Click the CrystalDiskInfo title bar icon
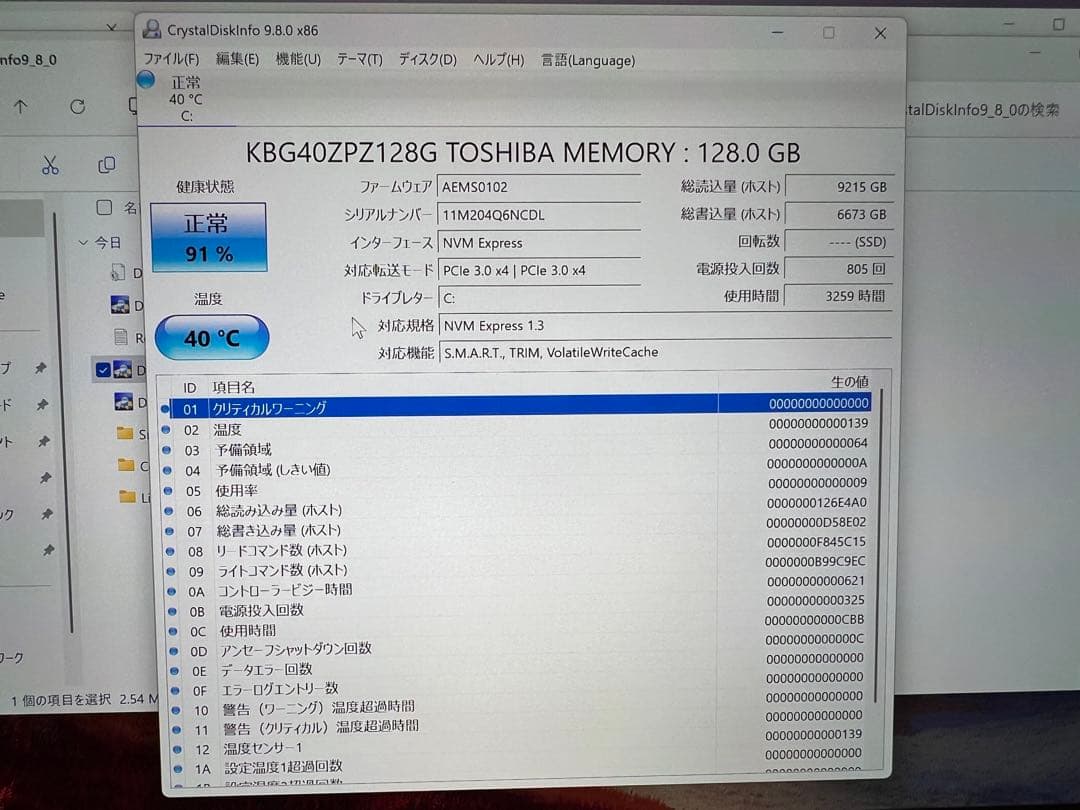Image resolution: width=1080 pixels, height=810 pixels. tap(152, 29)
